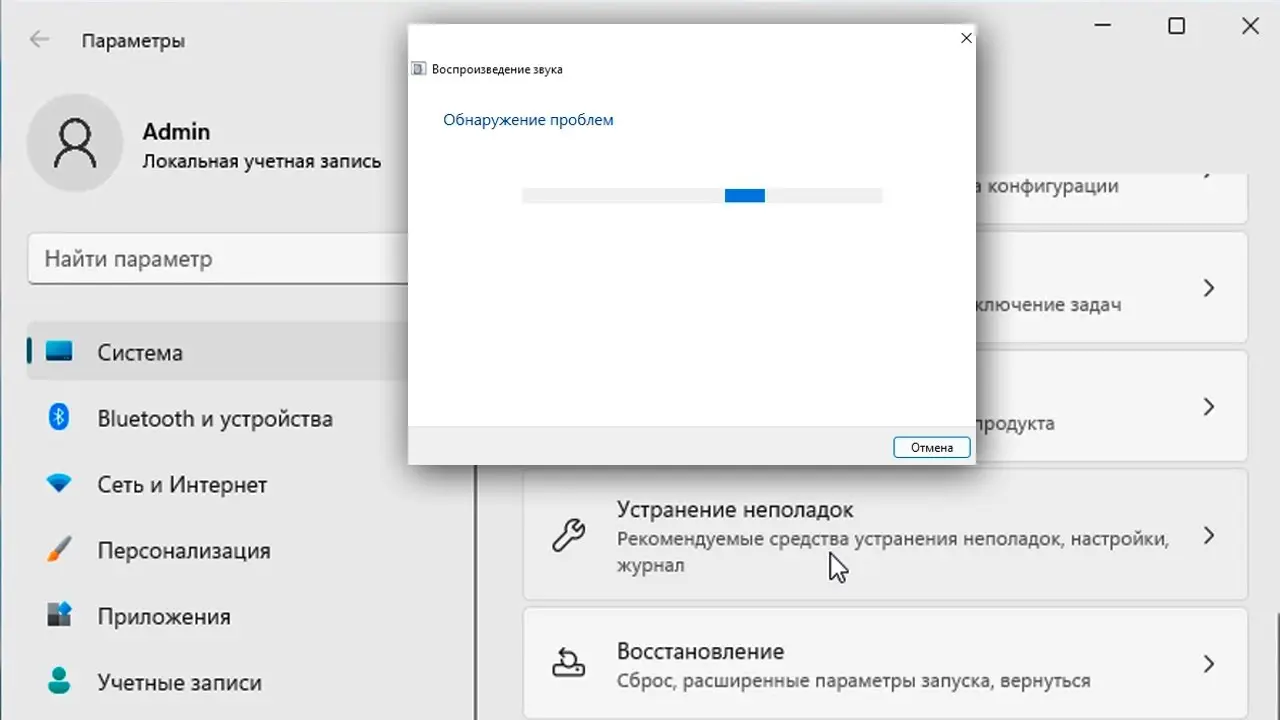
Task: Select the Учетные записи person icon
Action: (59, 682)
